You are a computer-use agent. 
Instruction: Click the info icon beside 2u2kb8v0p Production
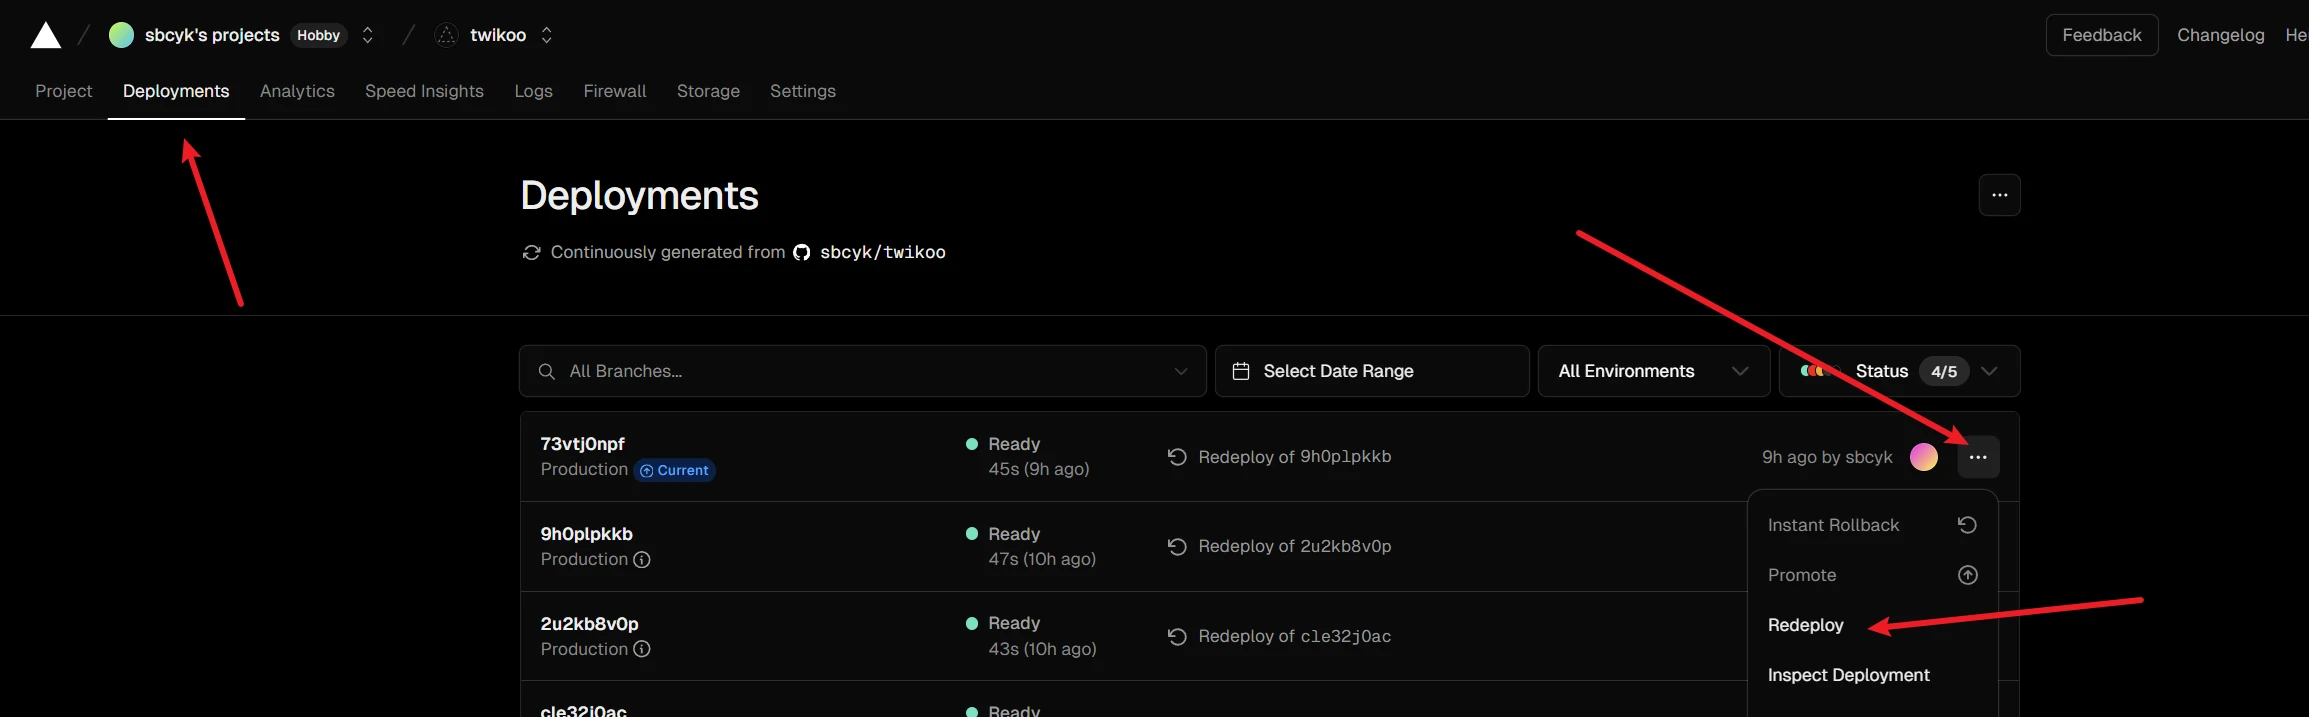point(642,649)
